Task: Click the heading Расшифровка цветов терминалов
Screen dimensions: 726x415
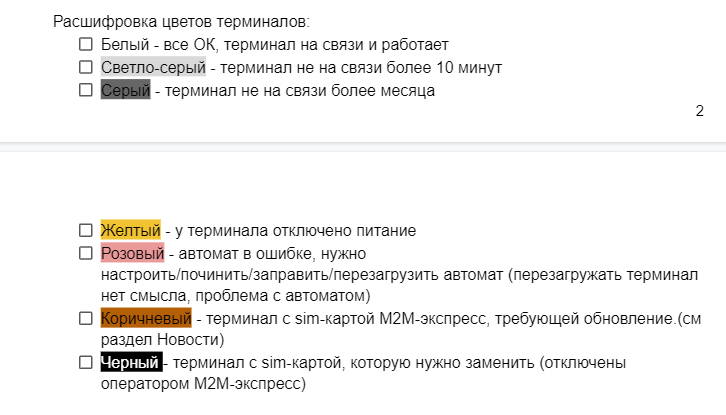Action: (x=180, y=21)
